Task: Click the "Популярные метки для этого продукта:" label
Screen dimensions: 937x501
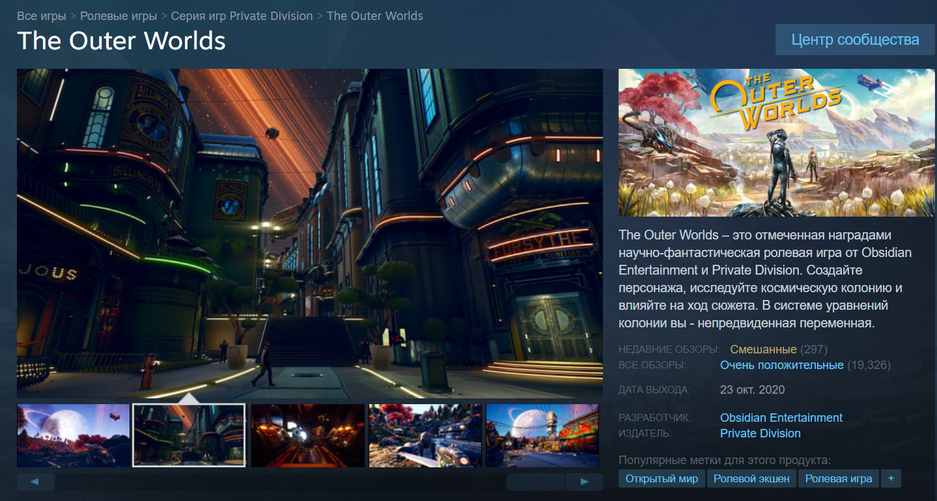Action: coord(724,460)
